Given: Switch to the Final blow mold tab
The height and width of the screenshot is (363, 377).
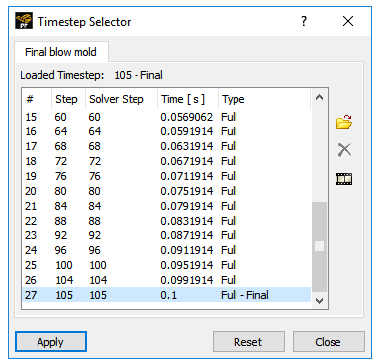Looking at the screenshot, I should point(61,52).
